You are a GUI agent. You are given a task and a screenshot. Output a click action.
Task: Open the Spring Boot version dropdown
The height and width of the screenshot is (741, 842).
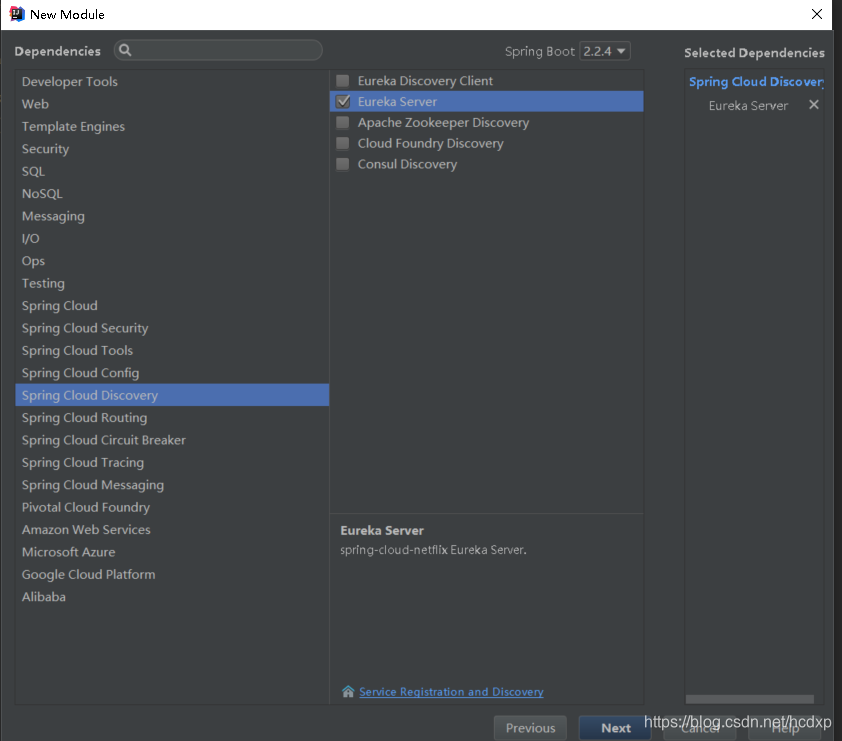coord(605,51)
